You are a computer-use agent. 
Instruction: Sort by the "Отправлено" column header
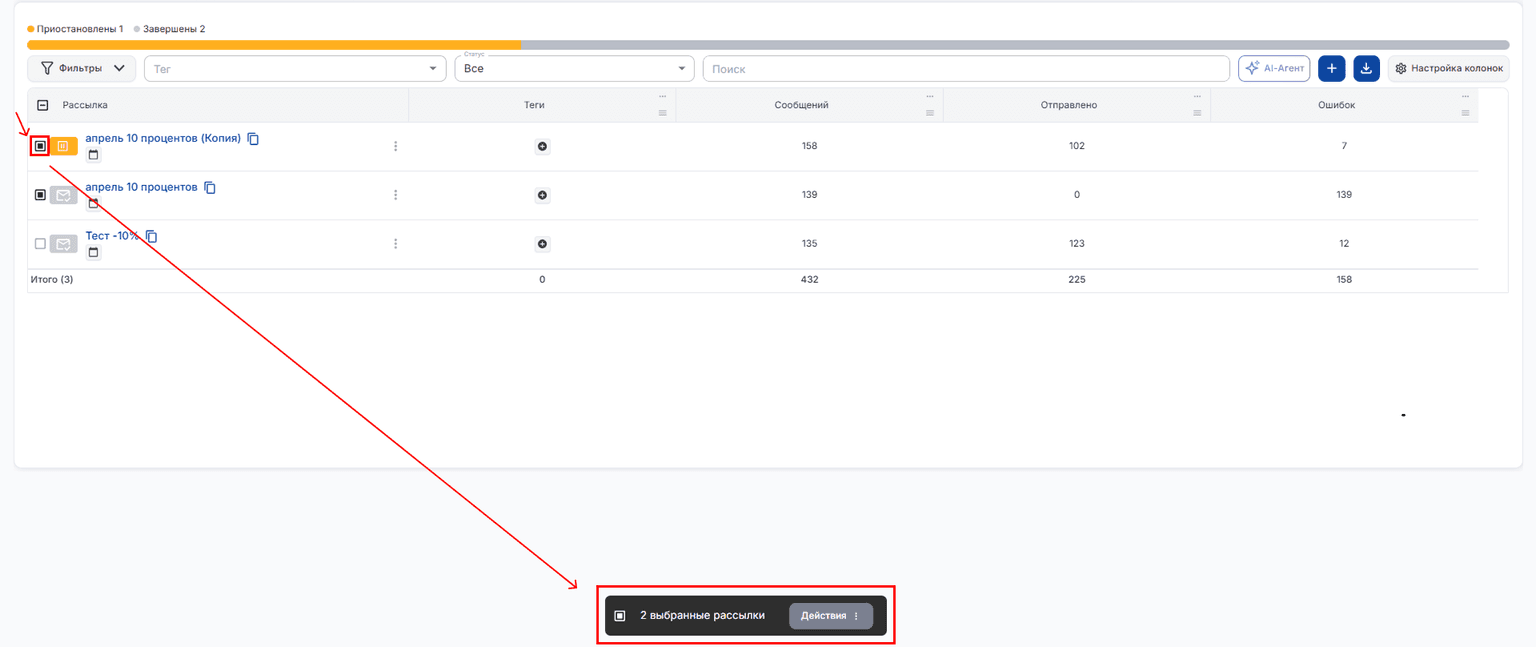(x=1069, y=105)
